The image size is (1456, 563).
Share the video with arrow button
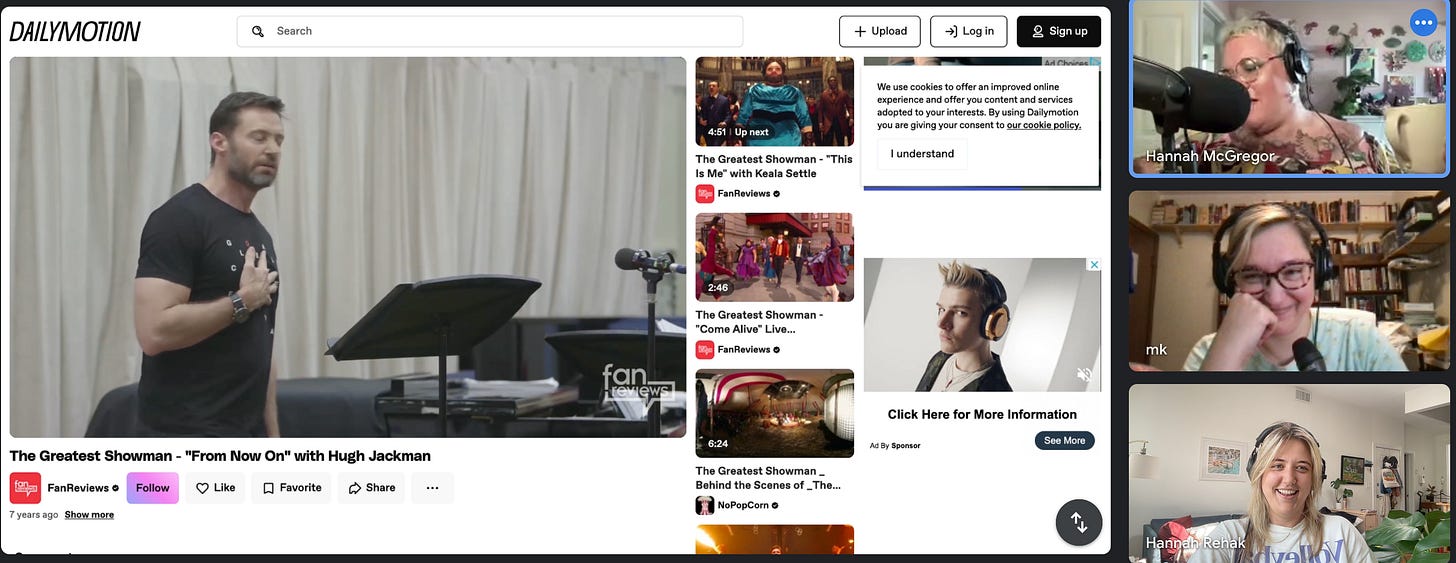coord(371,488)
